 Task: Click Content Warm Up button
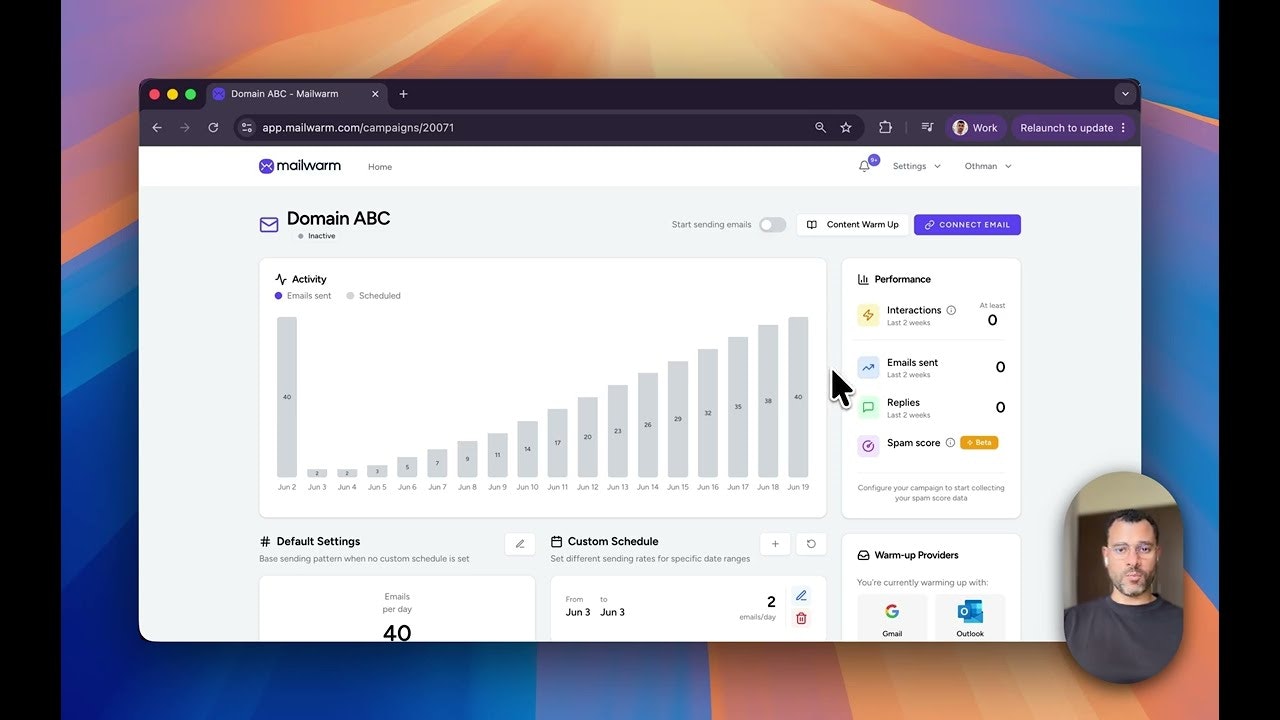[x=853, y=225]
